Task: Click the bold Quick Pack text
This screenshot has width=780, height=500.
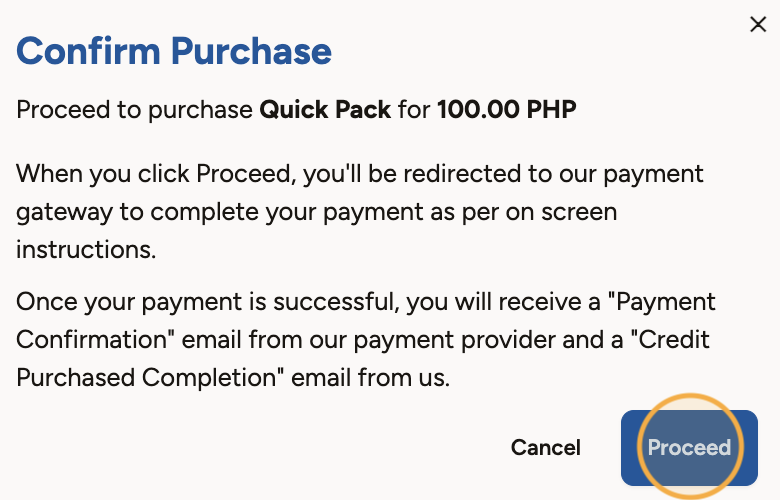Action: click(325, 109)
